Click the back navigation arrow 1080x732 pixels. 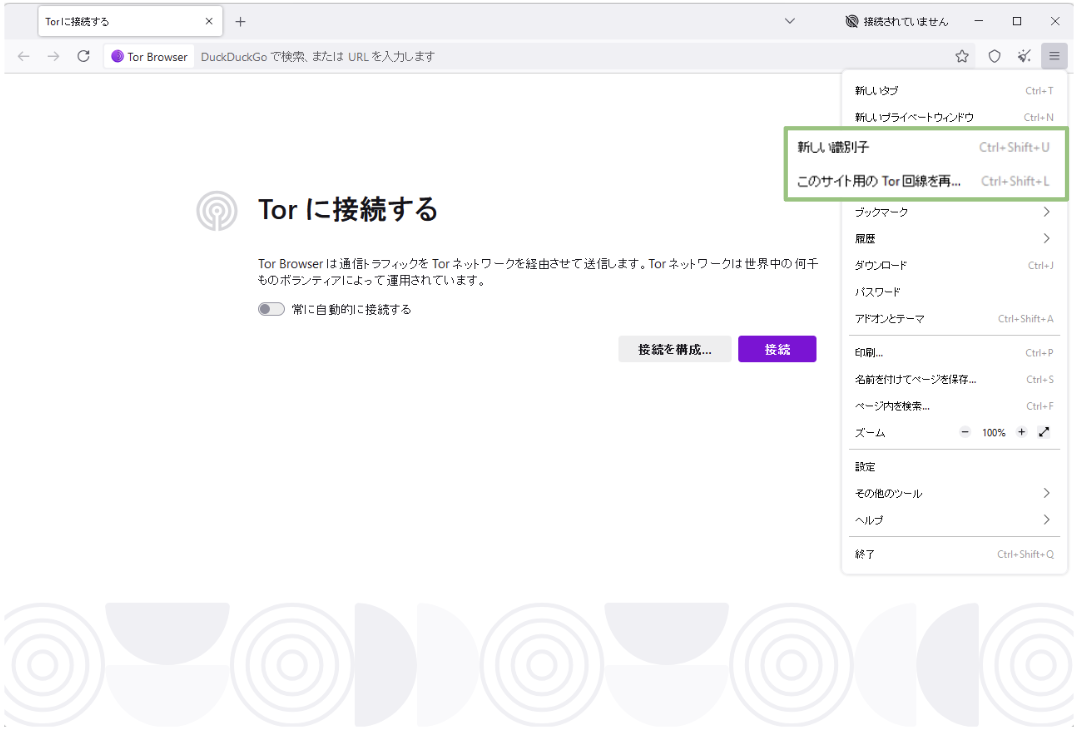[23, 56]
